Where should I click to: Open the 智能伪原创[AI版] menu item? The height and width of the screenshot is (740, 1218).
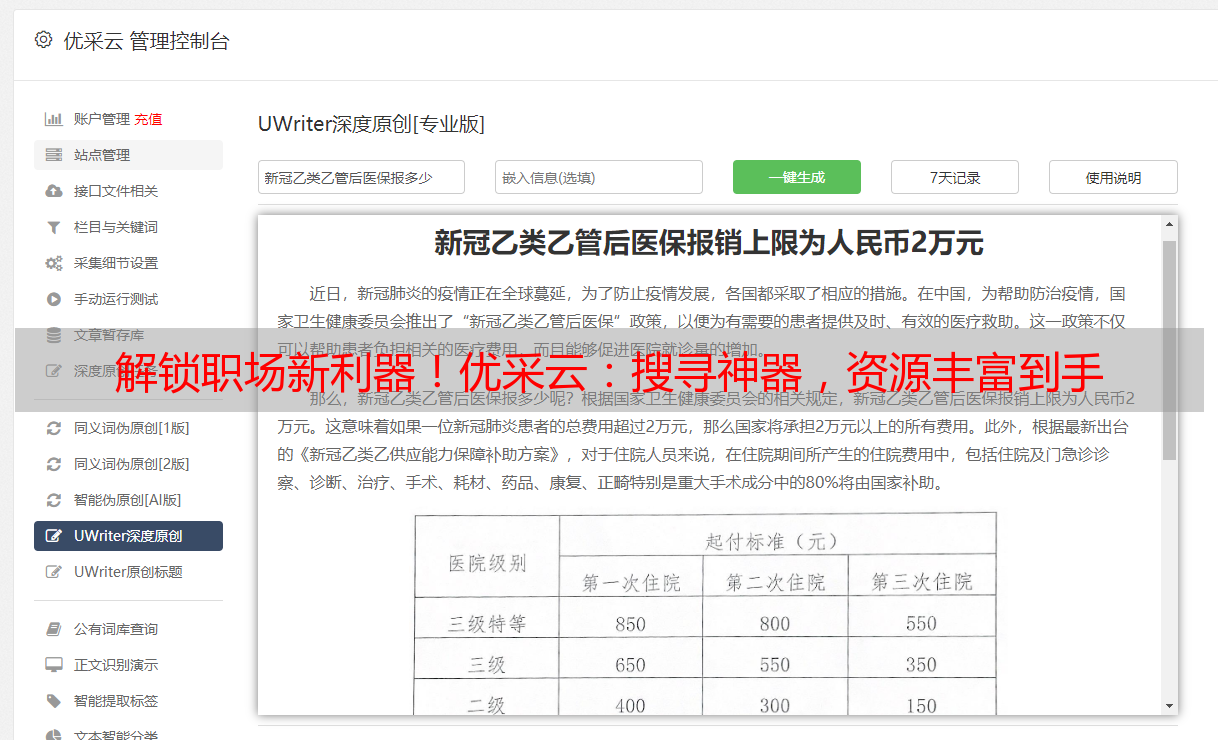click(127, 500)
